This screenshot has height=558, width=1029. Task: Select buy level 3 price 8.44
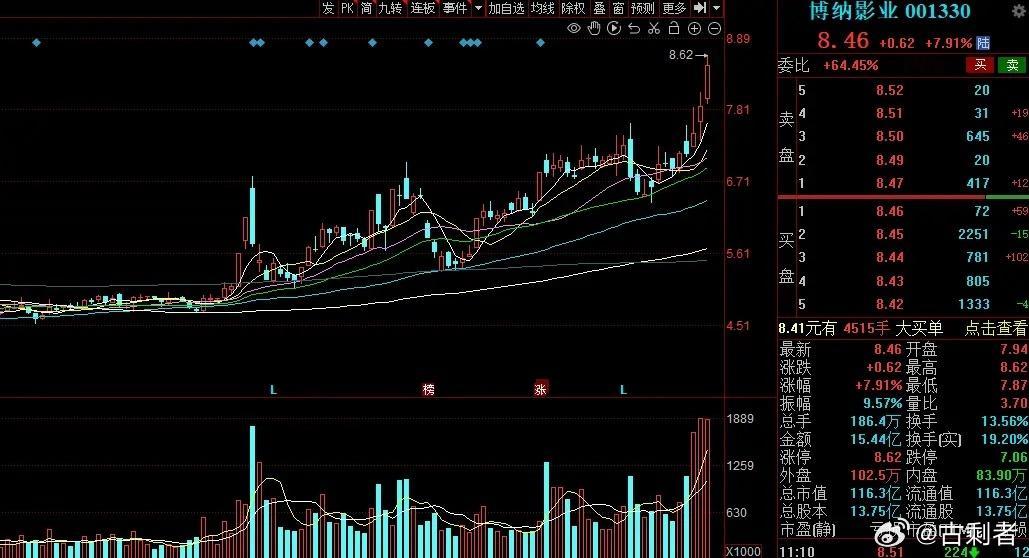pos(890,257)
